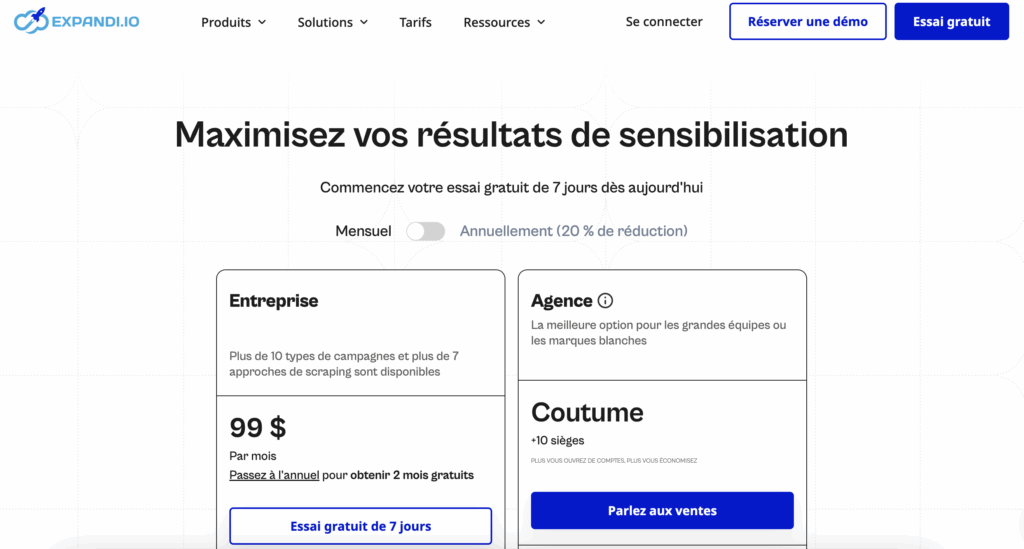Screen dimensions: 1024x549
Task: Click the info icon next to Agence
Action: pyautogui.click(x=605, y=301)
